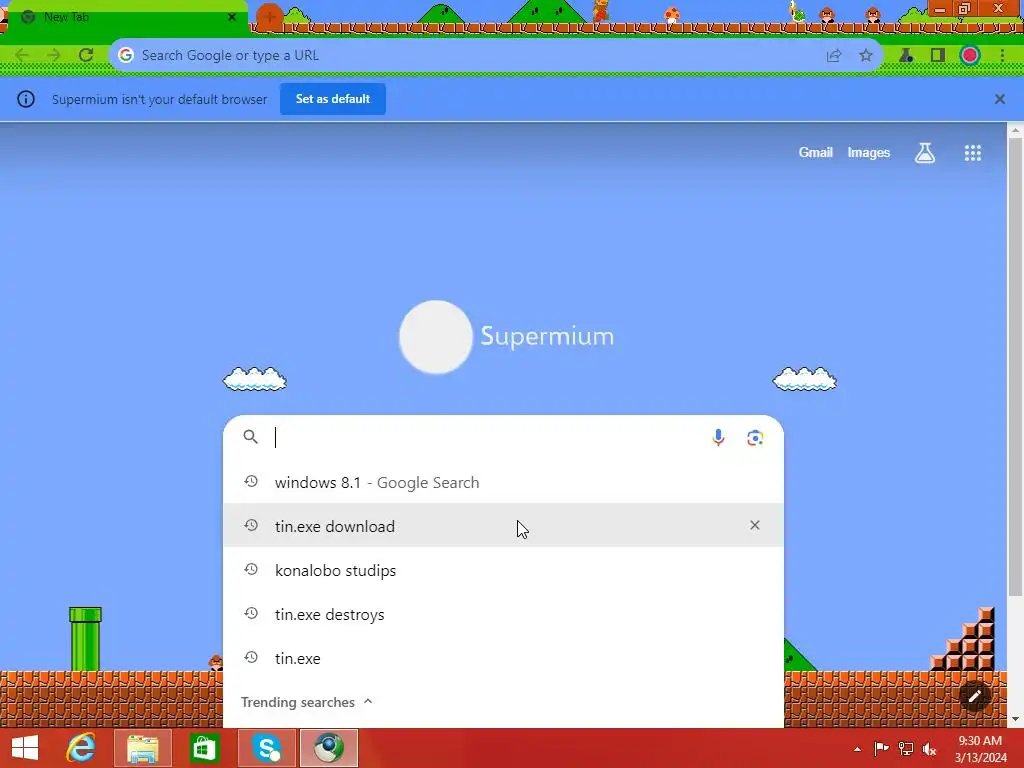
Task: Open a new tab with the plus button
Action: [270, 17]
